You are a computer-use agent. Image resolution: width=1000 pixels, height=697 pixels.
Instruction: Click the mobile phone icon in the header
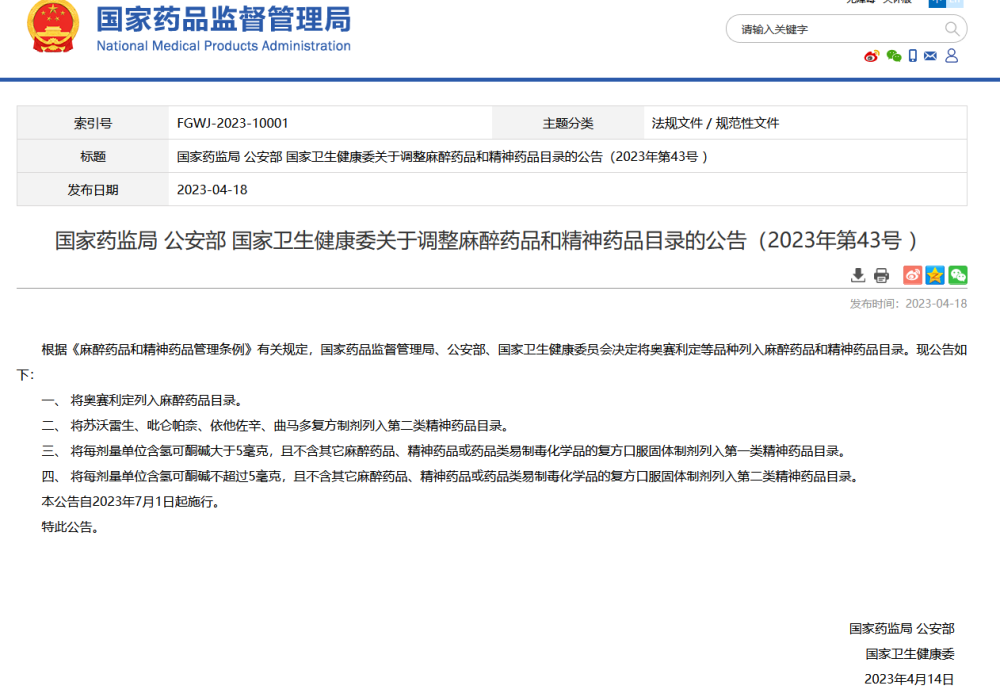pyautogui.click(x=913, y=56)
